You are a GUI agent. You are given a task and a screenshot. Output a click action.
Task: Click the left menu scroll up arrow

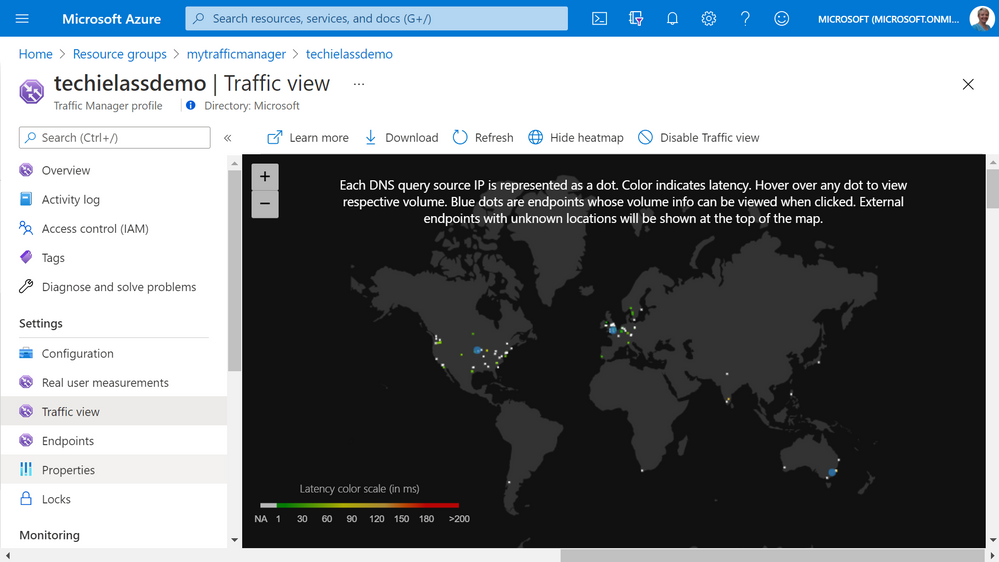234,164
